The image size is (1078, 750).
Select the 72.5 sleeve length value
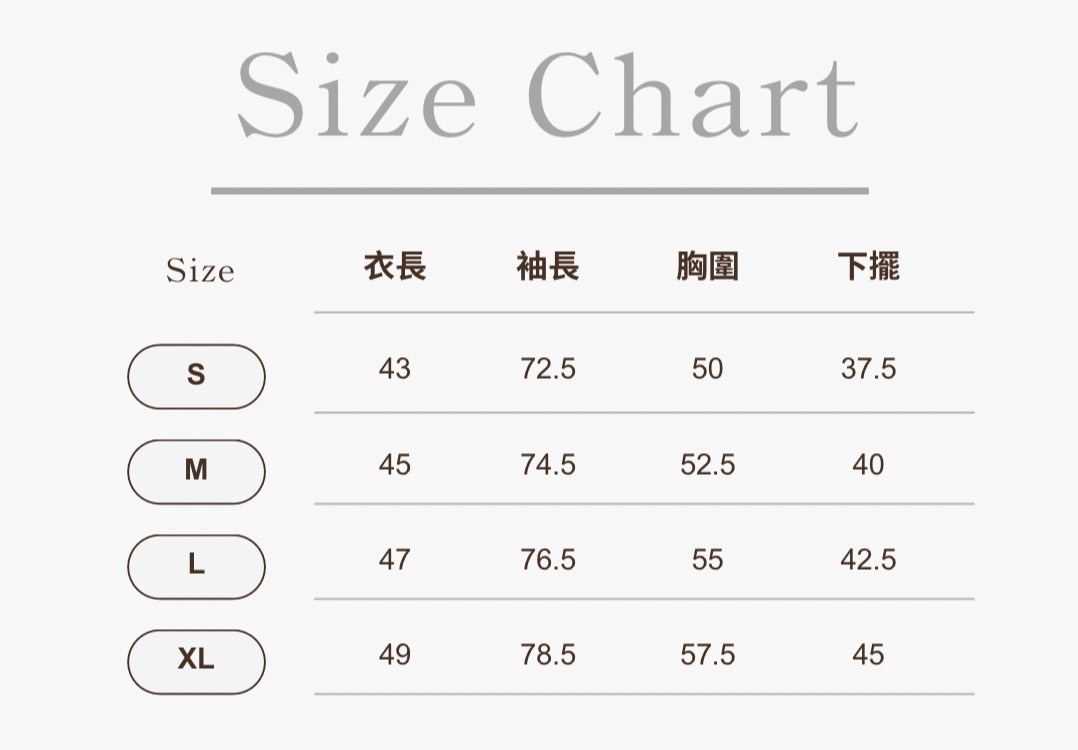coord(548,369)
